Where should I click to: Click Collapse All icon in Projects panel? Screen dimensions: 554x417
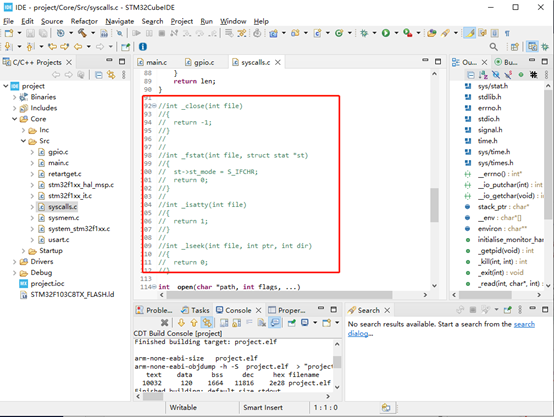99,75
